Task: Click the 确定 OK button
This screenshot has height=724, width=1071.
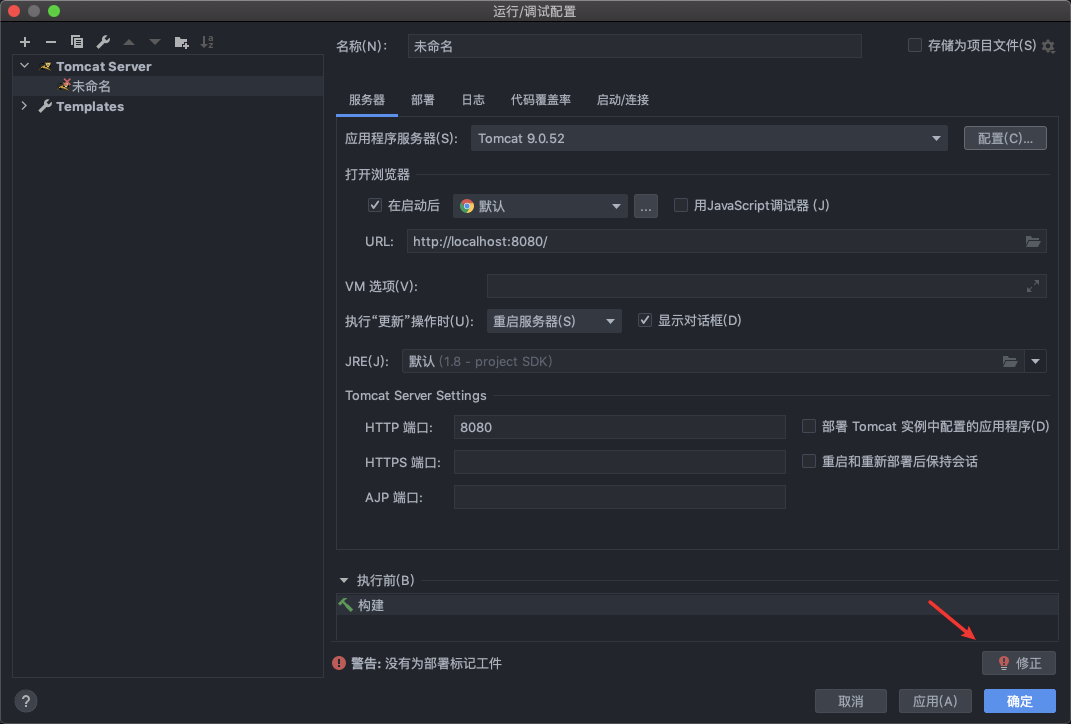Action: [1020, 701]
